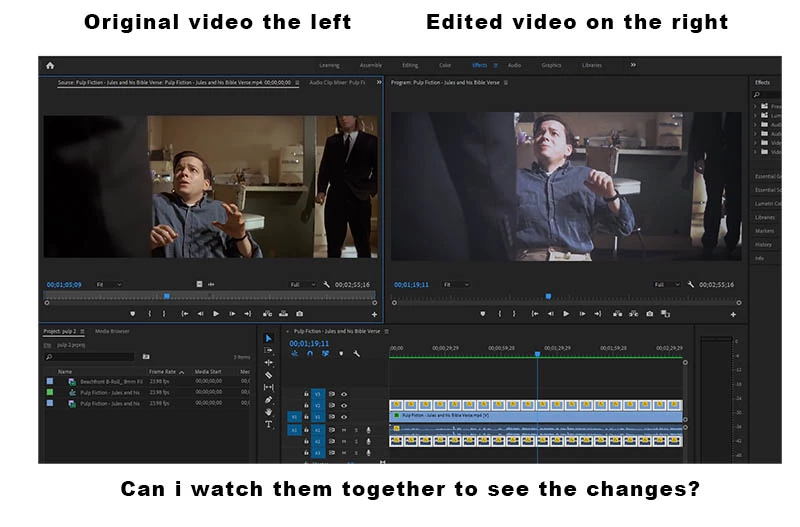Screen dimensions: 800x527
Task: Go to Out point in Program monitor
Action: [597, 314]
